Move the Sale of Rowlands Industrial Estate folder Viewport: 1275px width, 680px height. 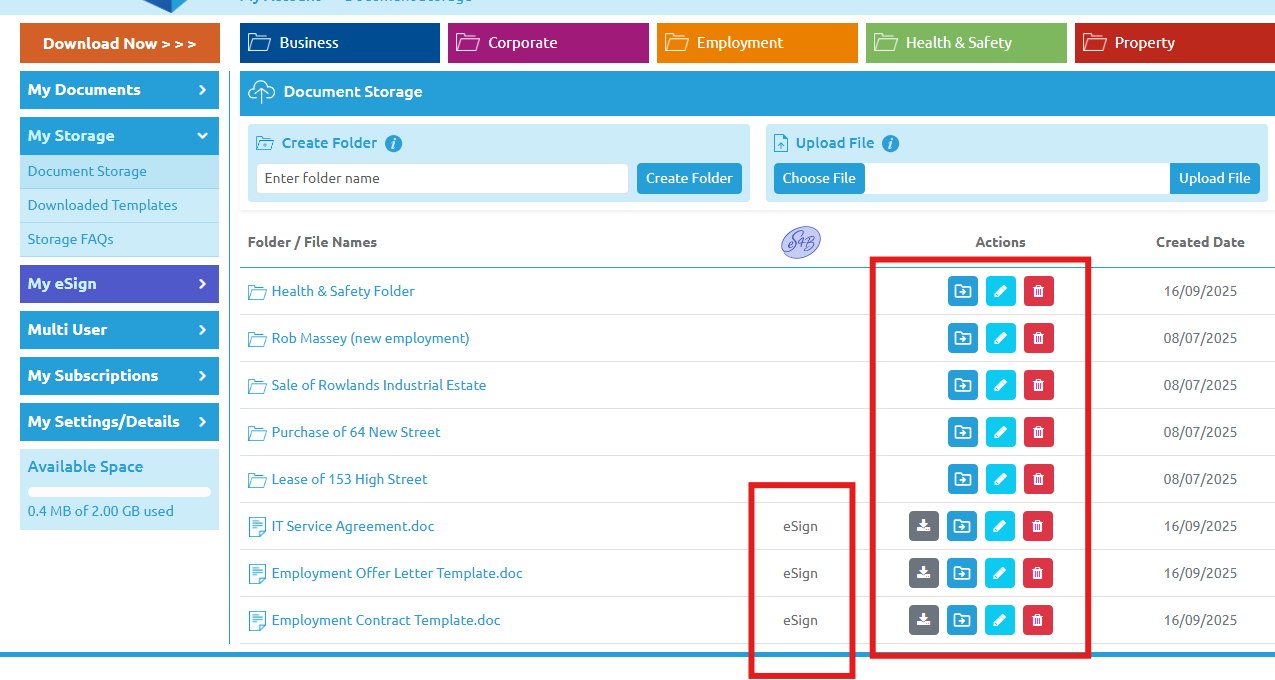962,385
